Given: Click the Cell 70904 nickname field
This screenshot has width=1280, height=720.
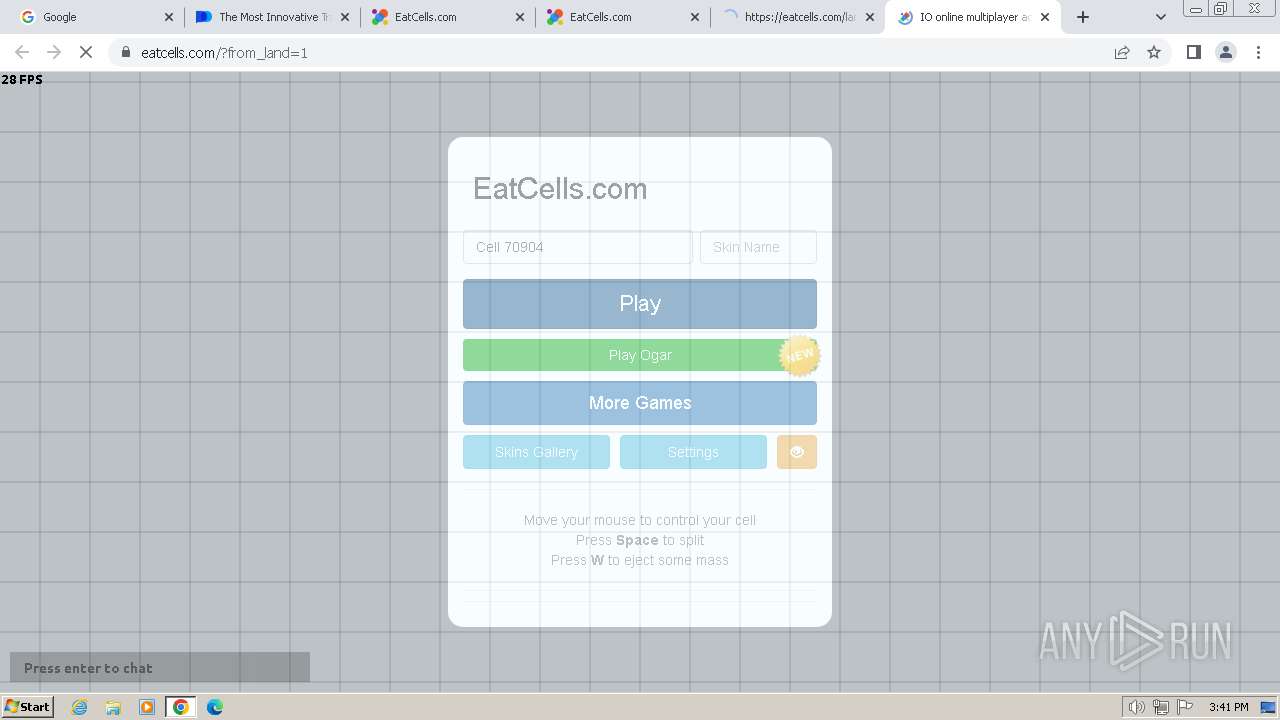Looking at the screenshot, I should [x=577, y=247].
